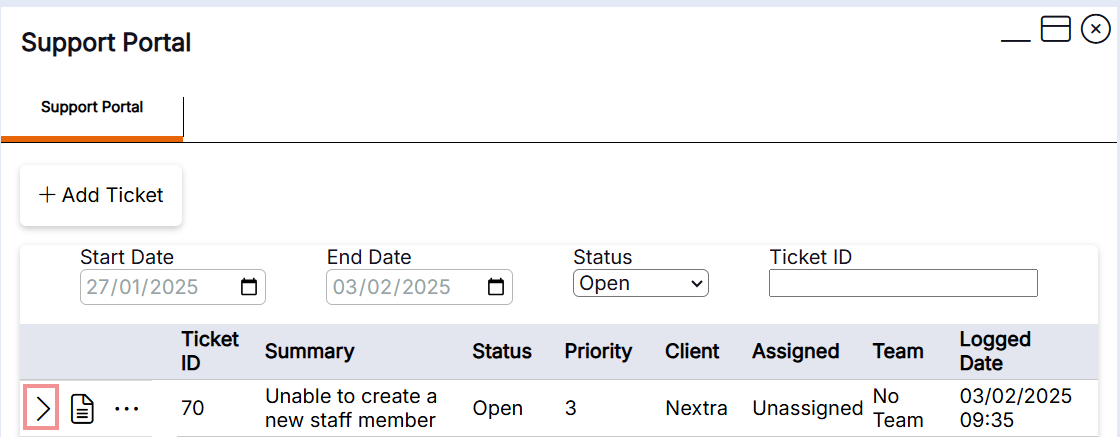Click the Assigned column header
This screenshot has width=1120, height=437.
(795, 351)
